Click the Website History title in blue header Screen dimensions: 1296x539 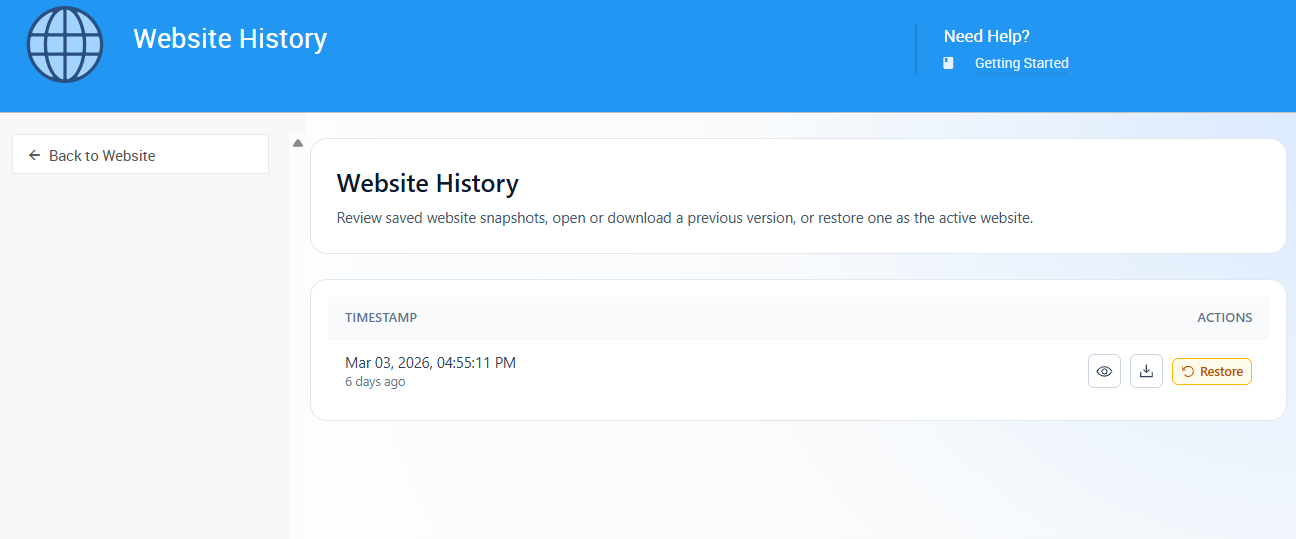(x=230, y=38)
